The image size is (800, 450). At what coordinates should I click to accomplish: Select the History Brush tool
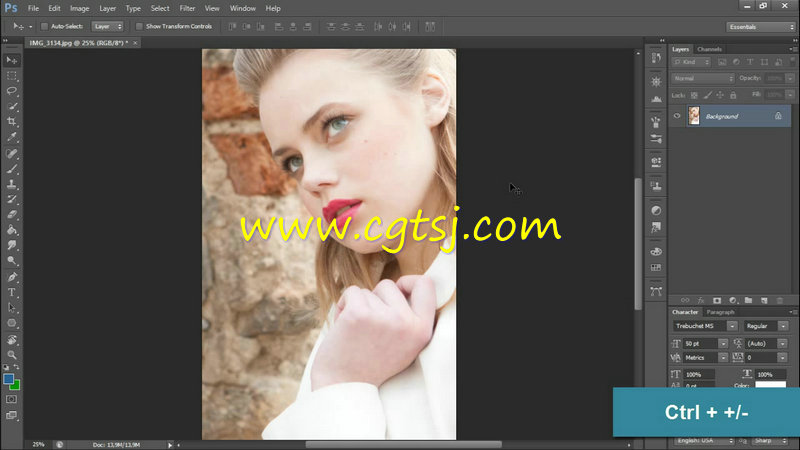[x=12, y=199]
